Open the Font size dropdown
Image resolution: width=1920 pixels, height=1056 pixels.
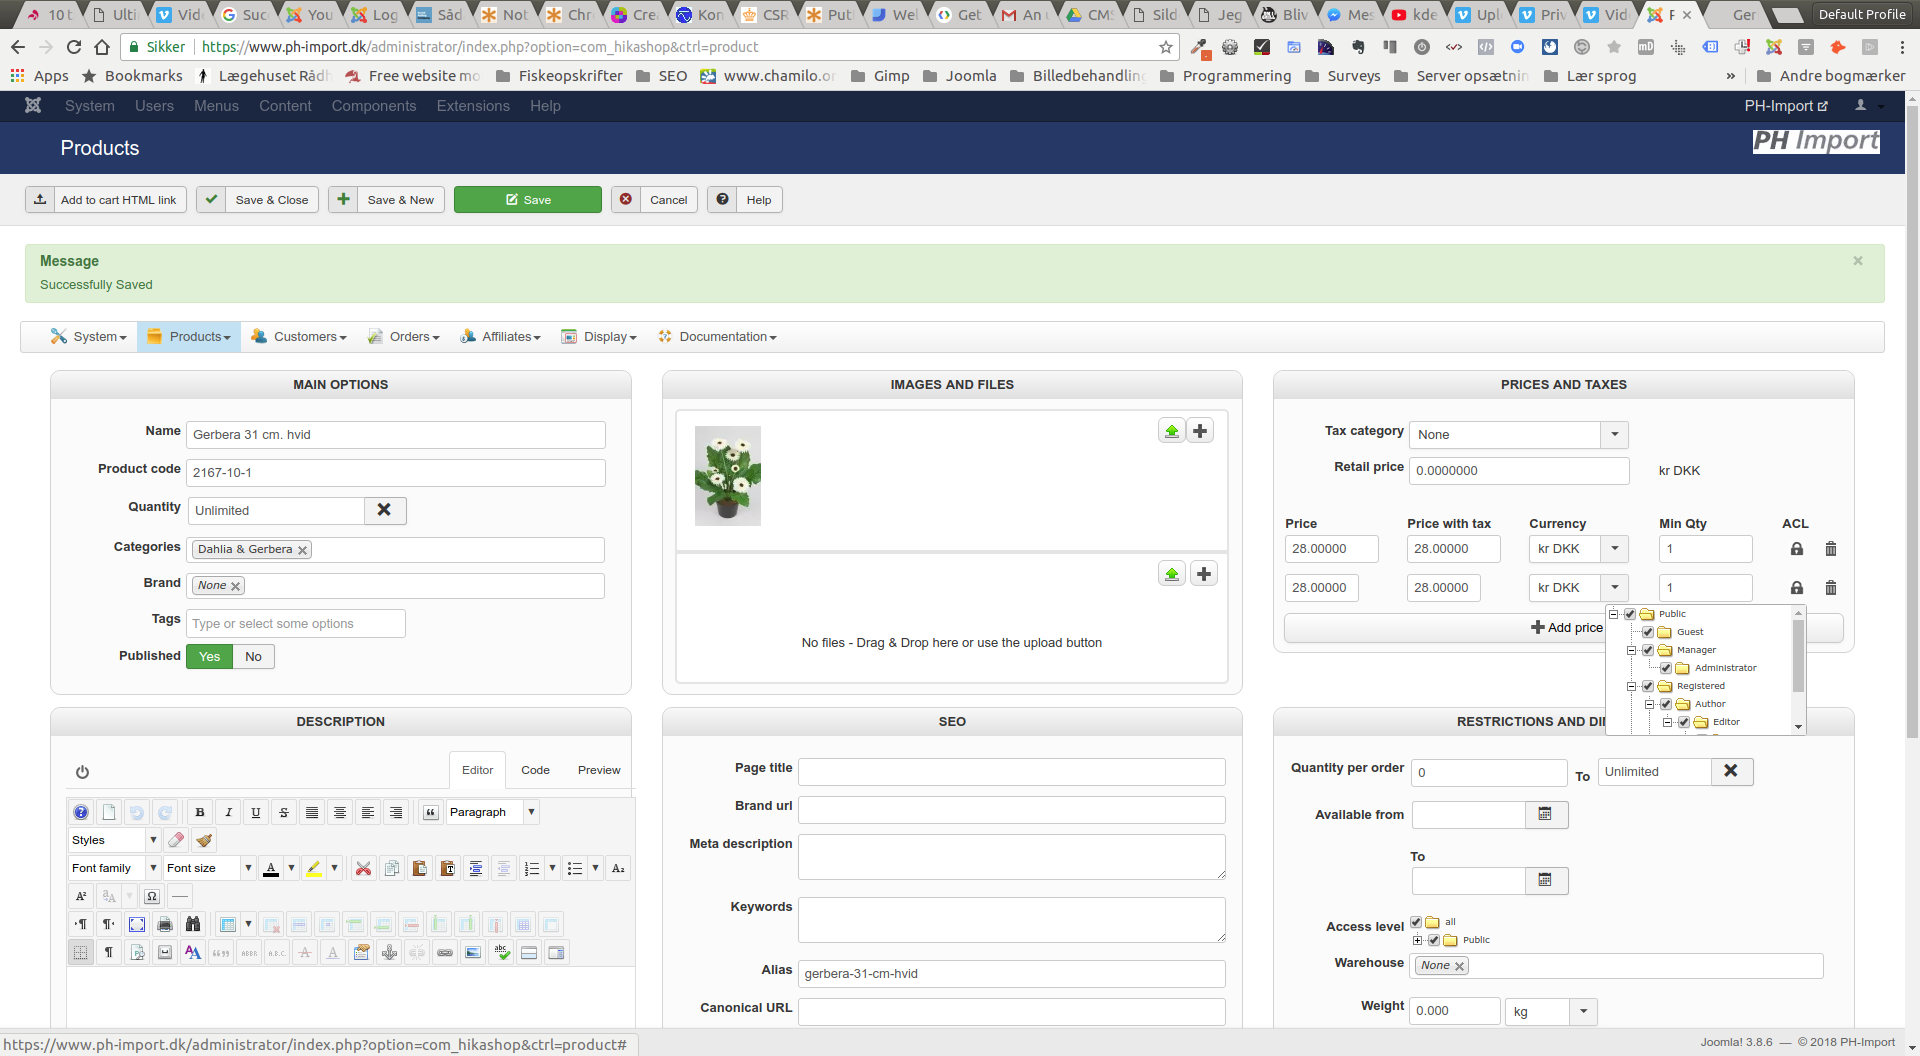(209, 868)
